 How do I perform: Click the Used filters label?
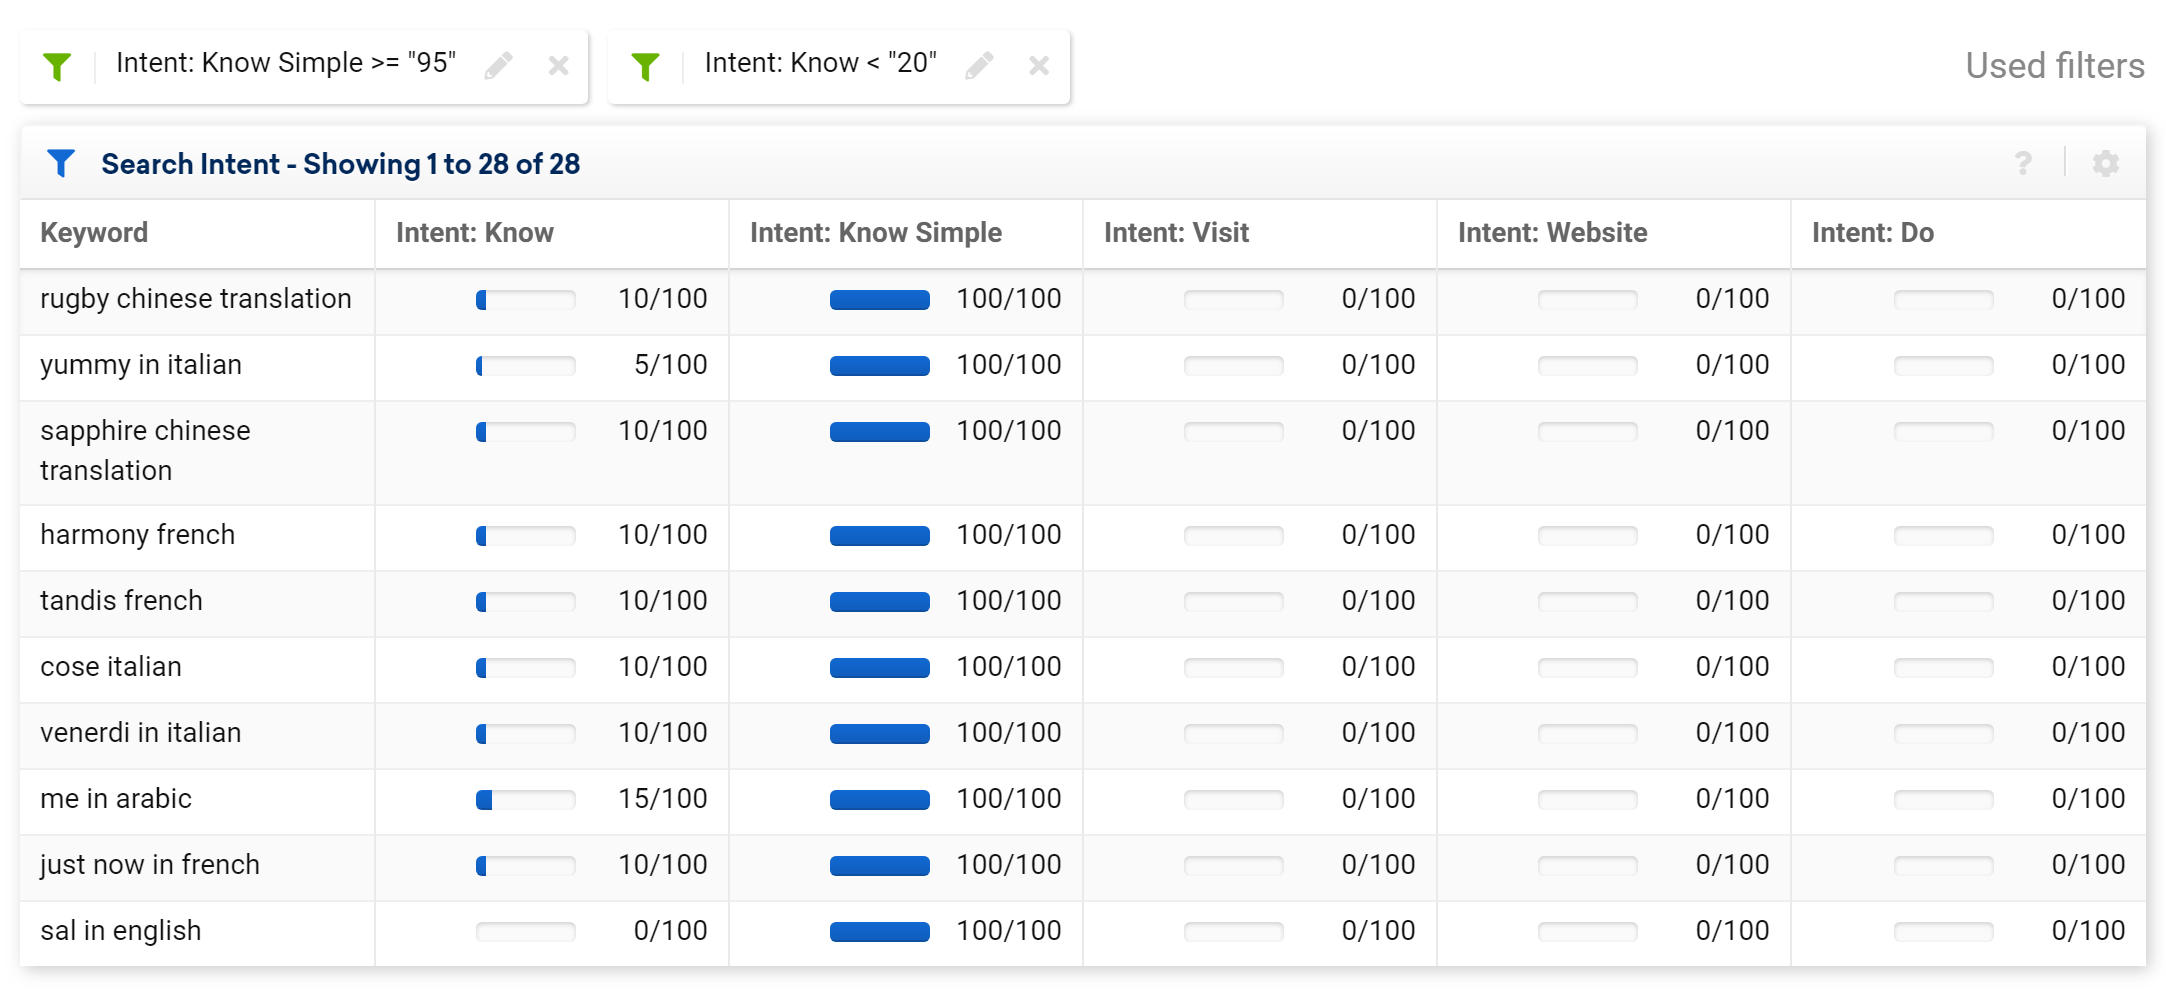point(2055,66)
